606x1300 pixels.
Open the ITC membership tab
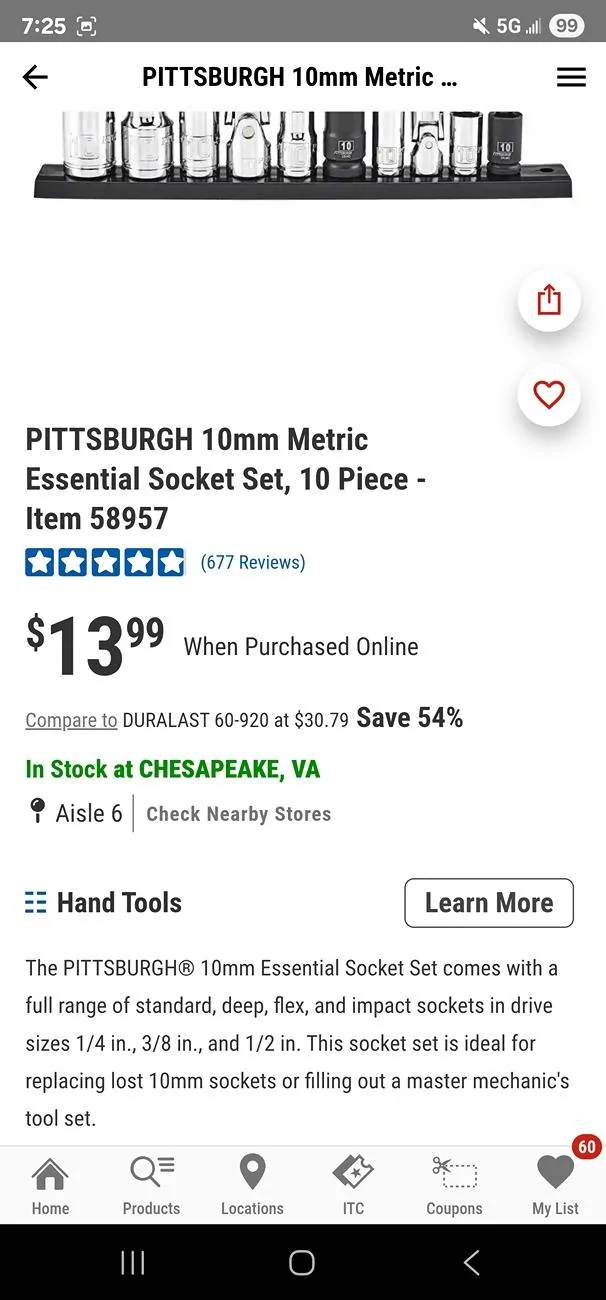click(x=353, y=1186)
